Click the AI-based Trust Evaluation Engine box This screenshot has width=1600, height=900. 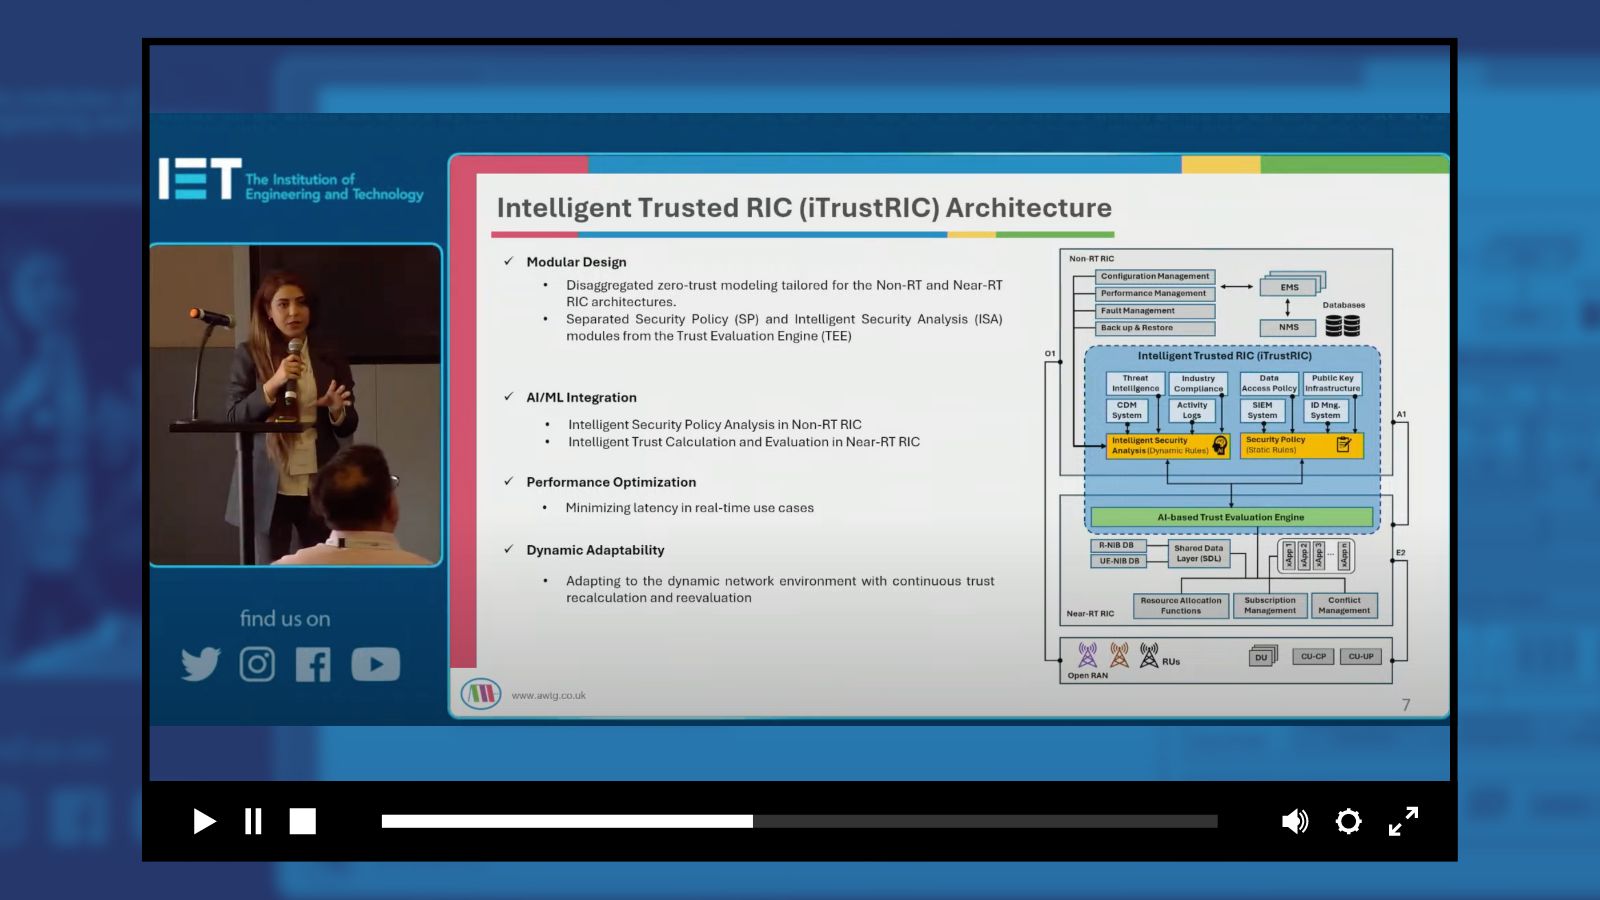click(x=1231, y=517)
